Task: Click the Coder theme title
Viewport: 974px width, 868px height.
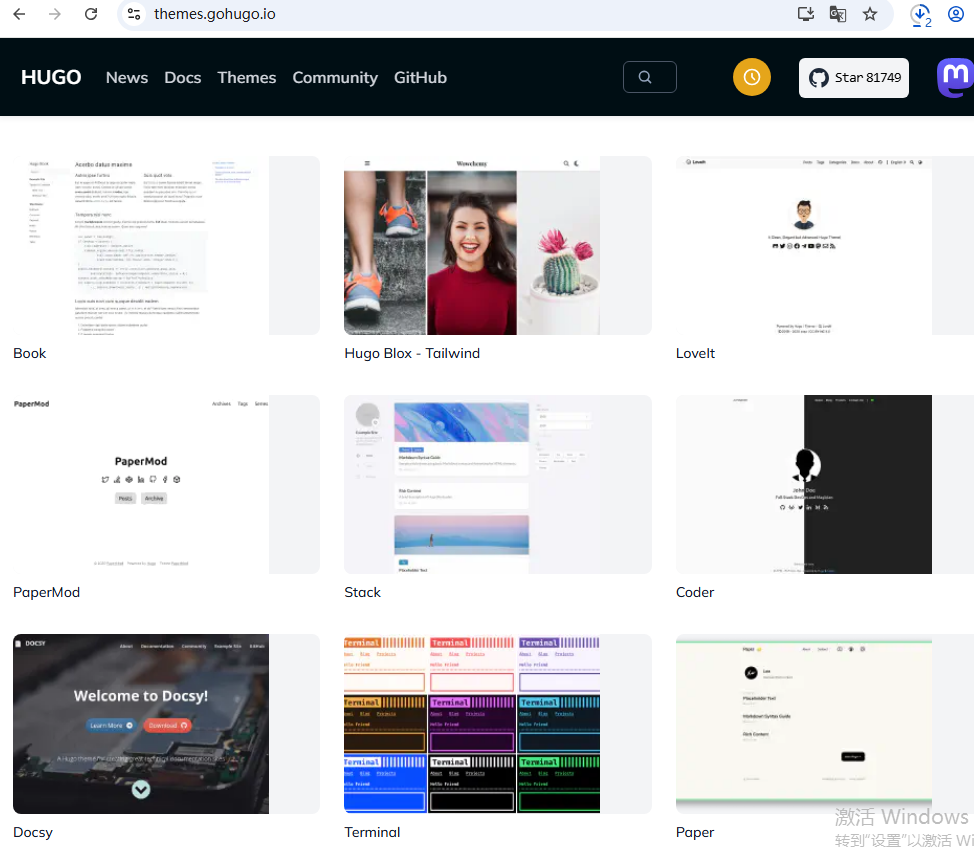Action: pyautogui.click(x=695, y=593)
